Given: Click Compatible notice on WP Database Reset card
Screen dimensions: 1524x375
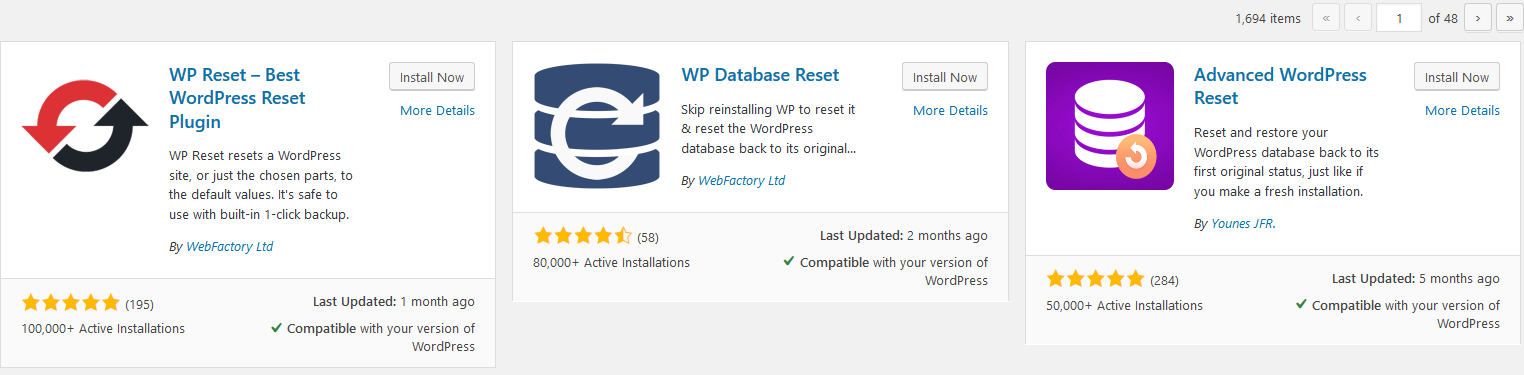Looking at the screenshot, I should point(885,271).
